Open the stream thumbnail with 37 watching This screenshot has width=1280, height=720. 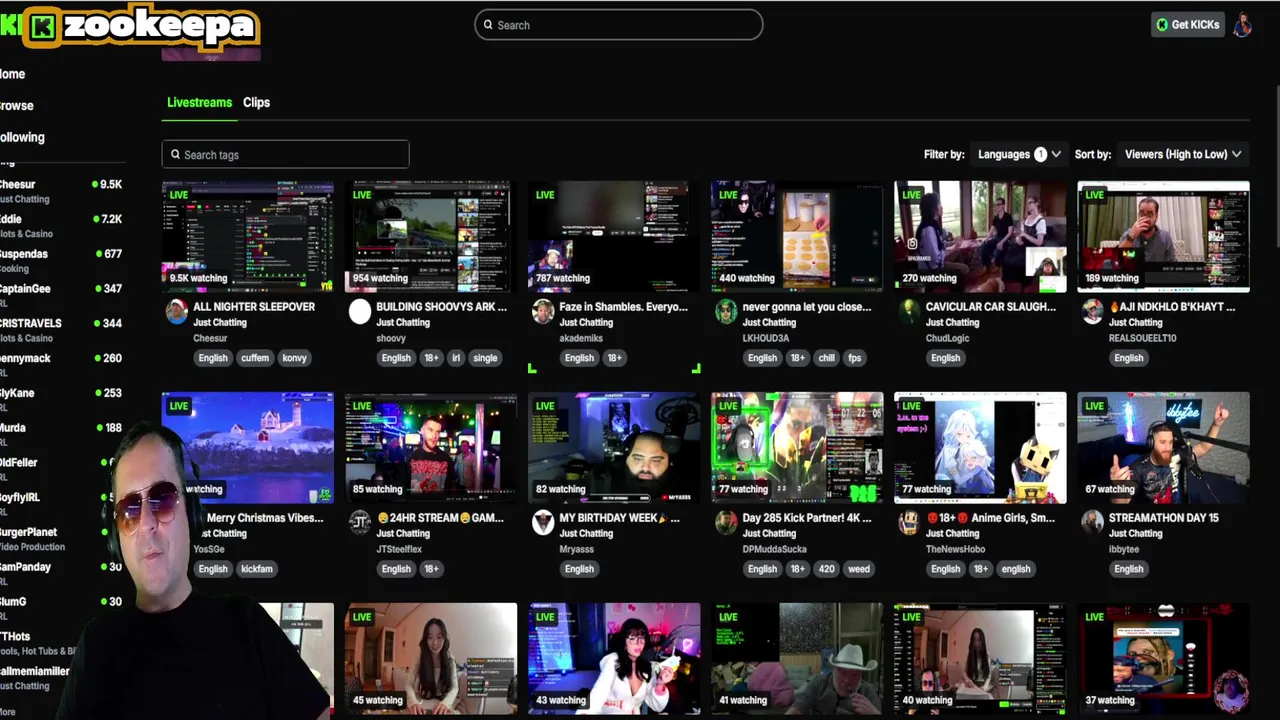1163,658
